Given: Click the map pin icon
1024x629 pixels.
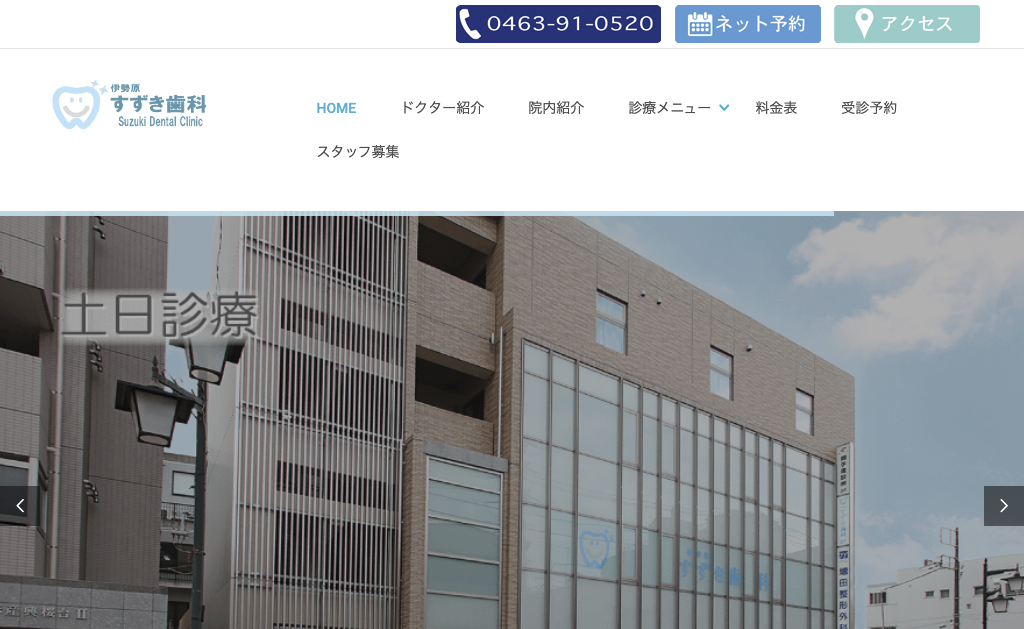Looking at the screenshot, I should (863, 24).
